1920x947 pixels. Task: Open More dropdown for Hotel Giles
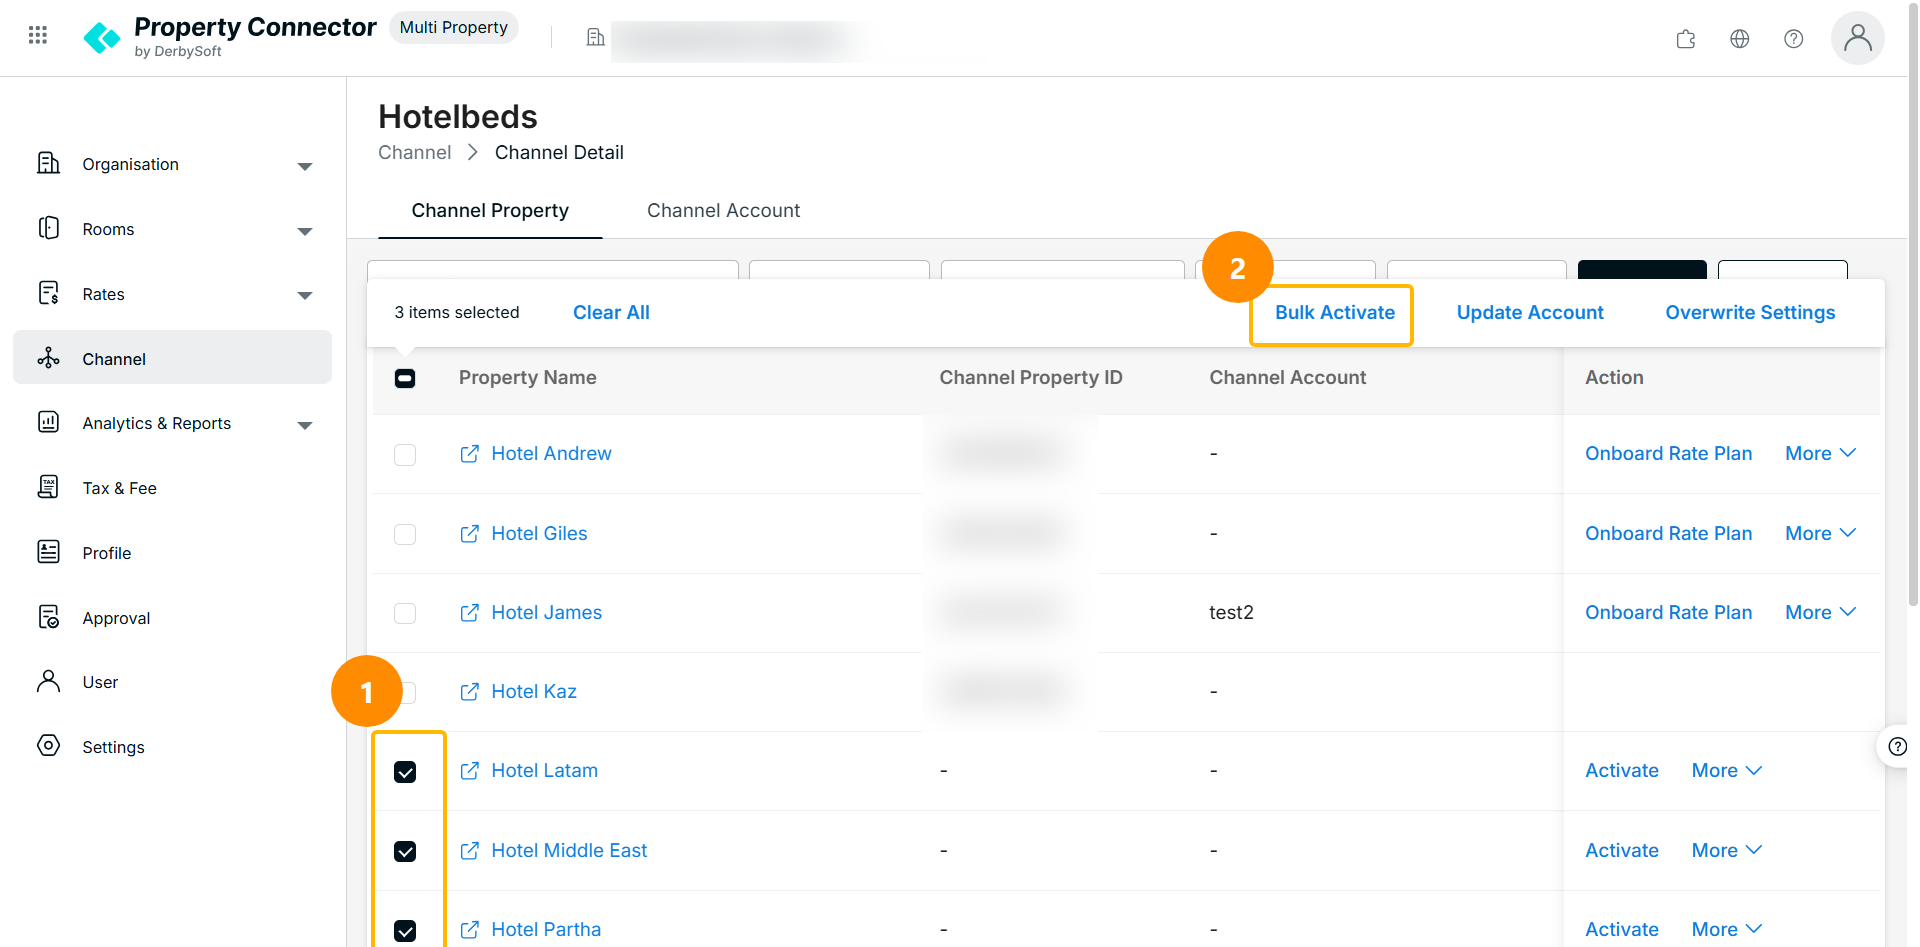pos(1821,533)
